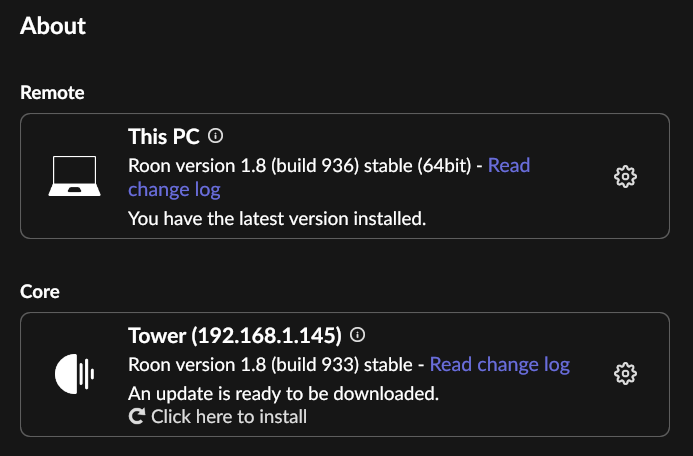693x456 pixels.
Task: Open settings gear for This PC remote
Action: (625, 177)
